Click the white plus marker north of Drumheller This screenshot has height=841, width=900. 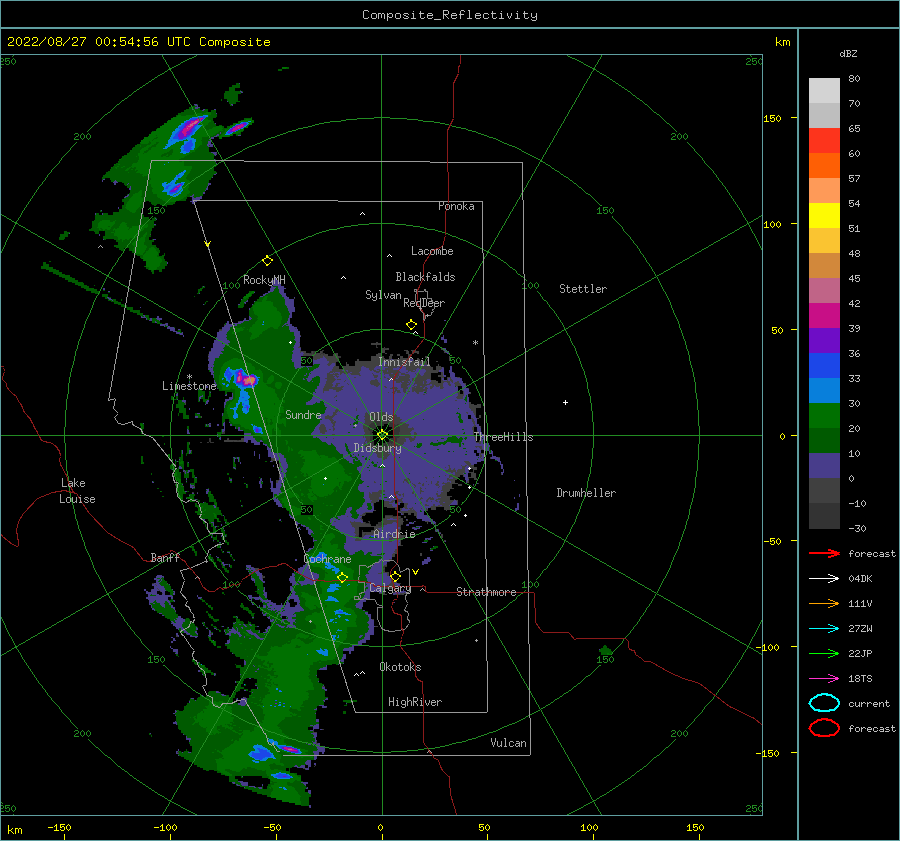[565, 402]
